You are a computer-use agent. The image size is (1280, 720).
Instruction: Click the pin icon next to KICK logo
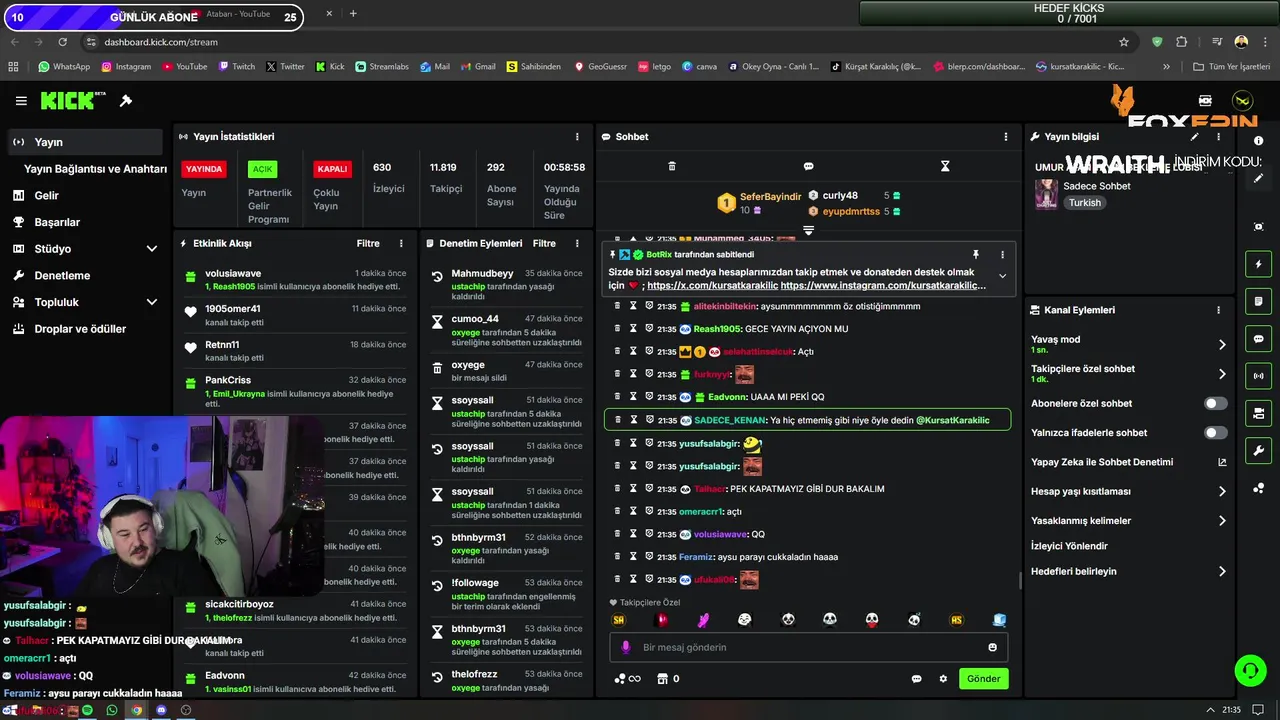[126, 101]
